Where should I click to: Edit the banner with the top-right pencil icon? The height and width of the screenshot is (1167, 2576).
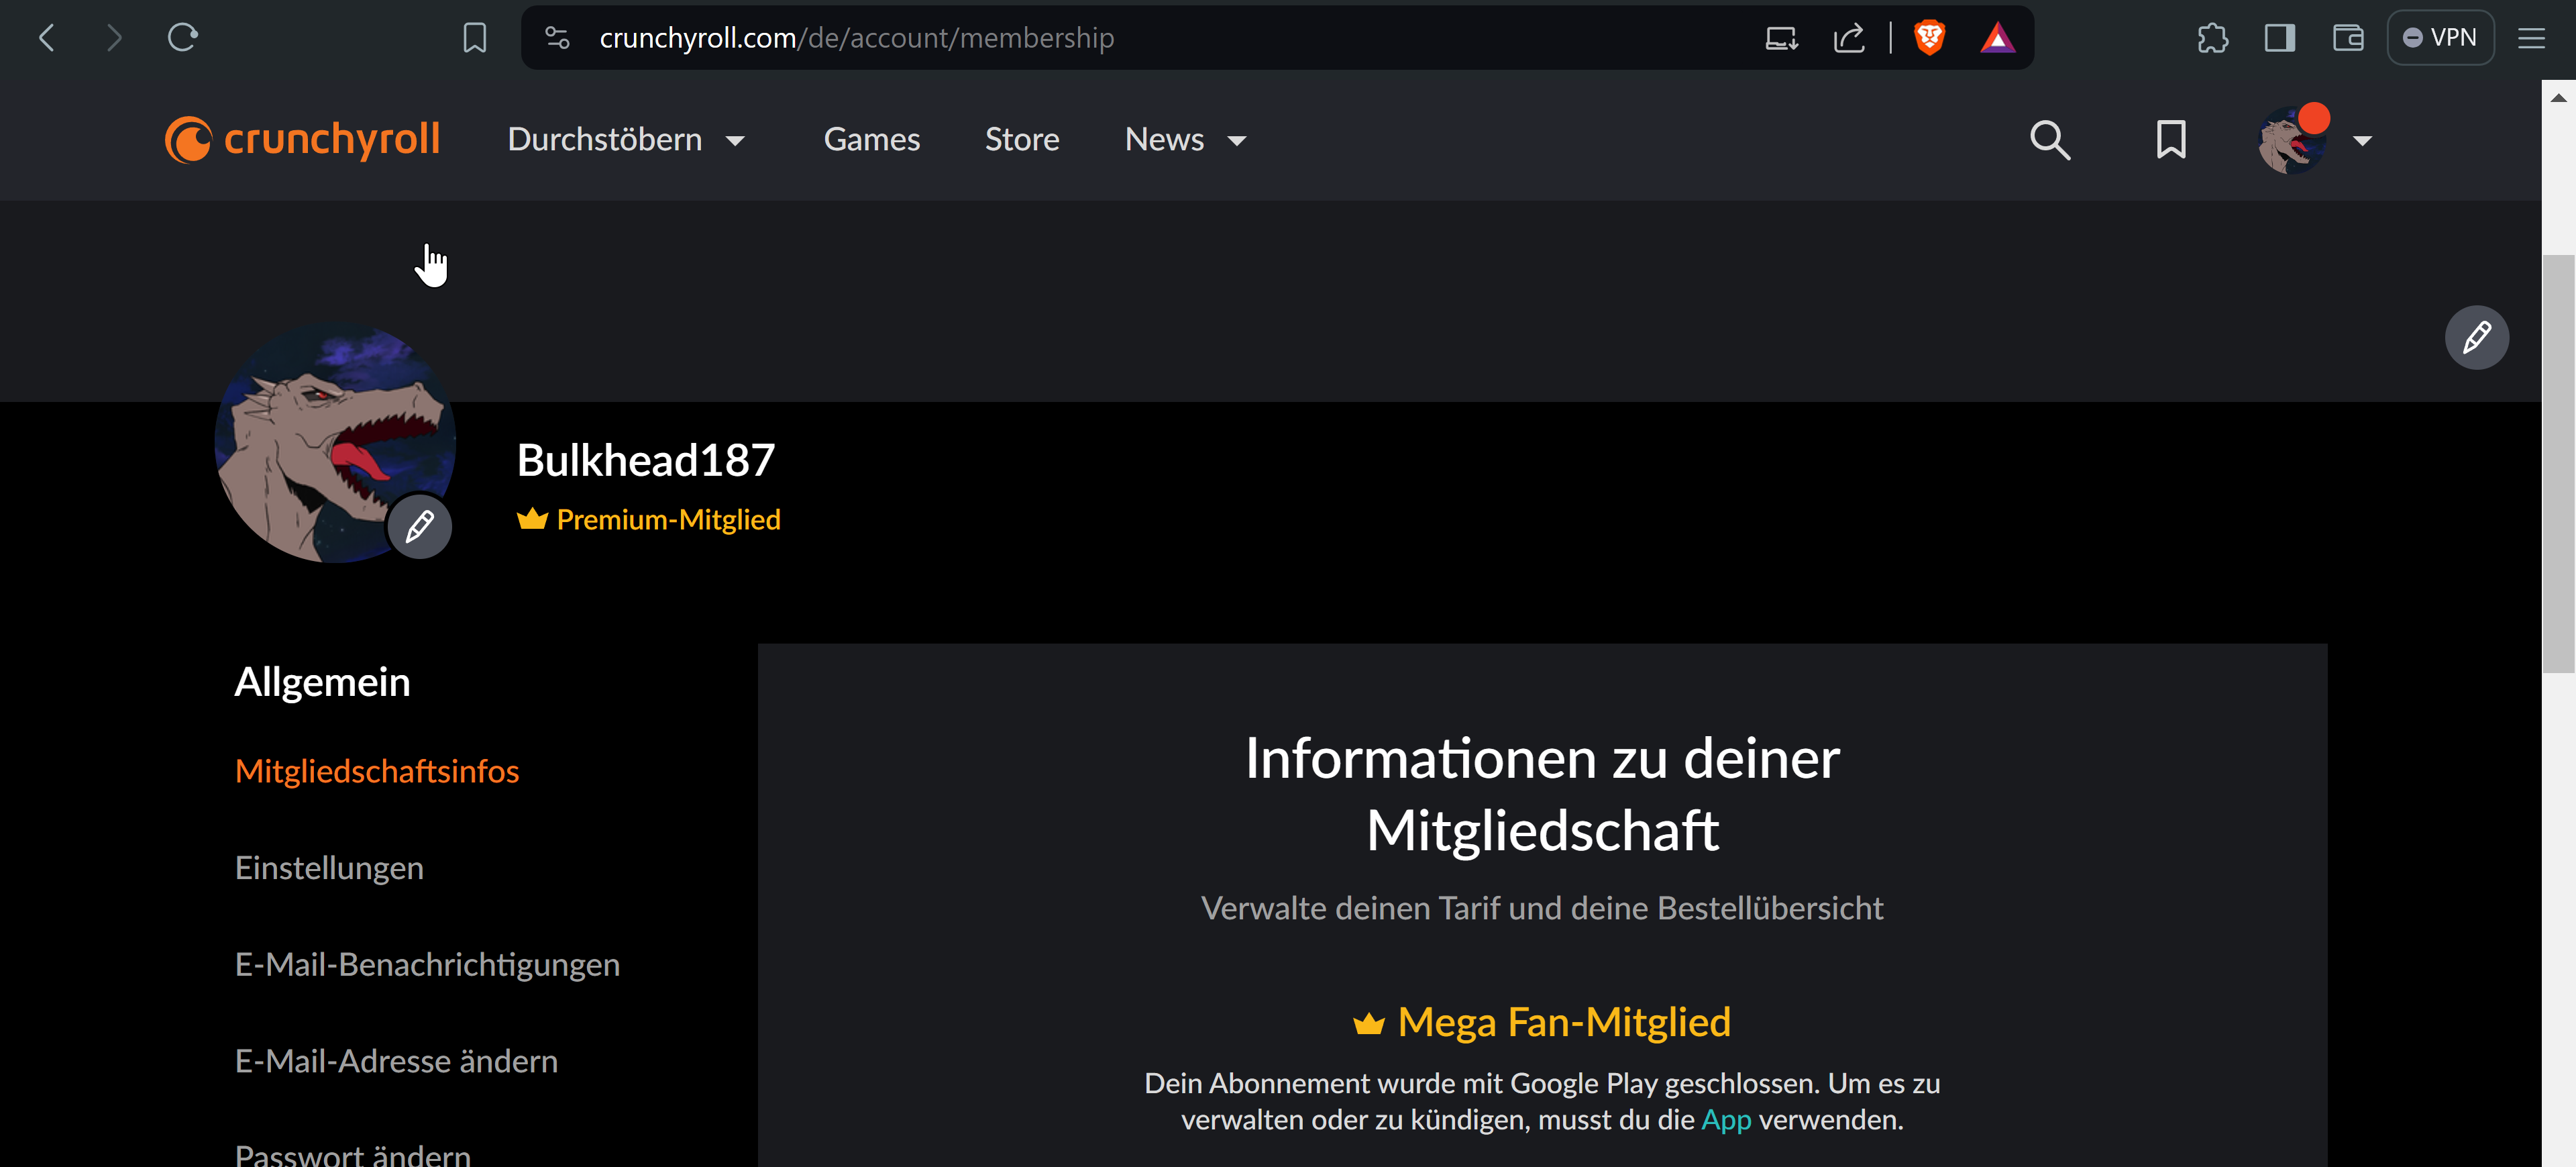point(2476,338)
